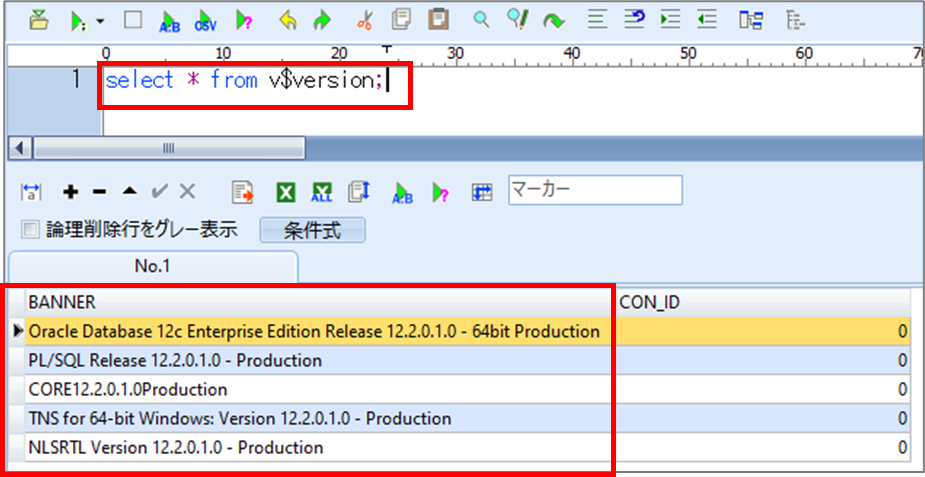Click line number 1 in editor gutter

click(x=75, y=80)
